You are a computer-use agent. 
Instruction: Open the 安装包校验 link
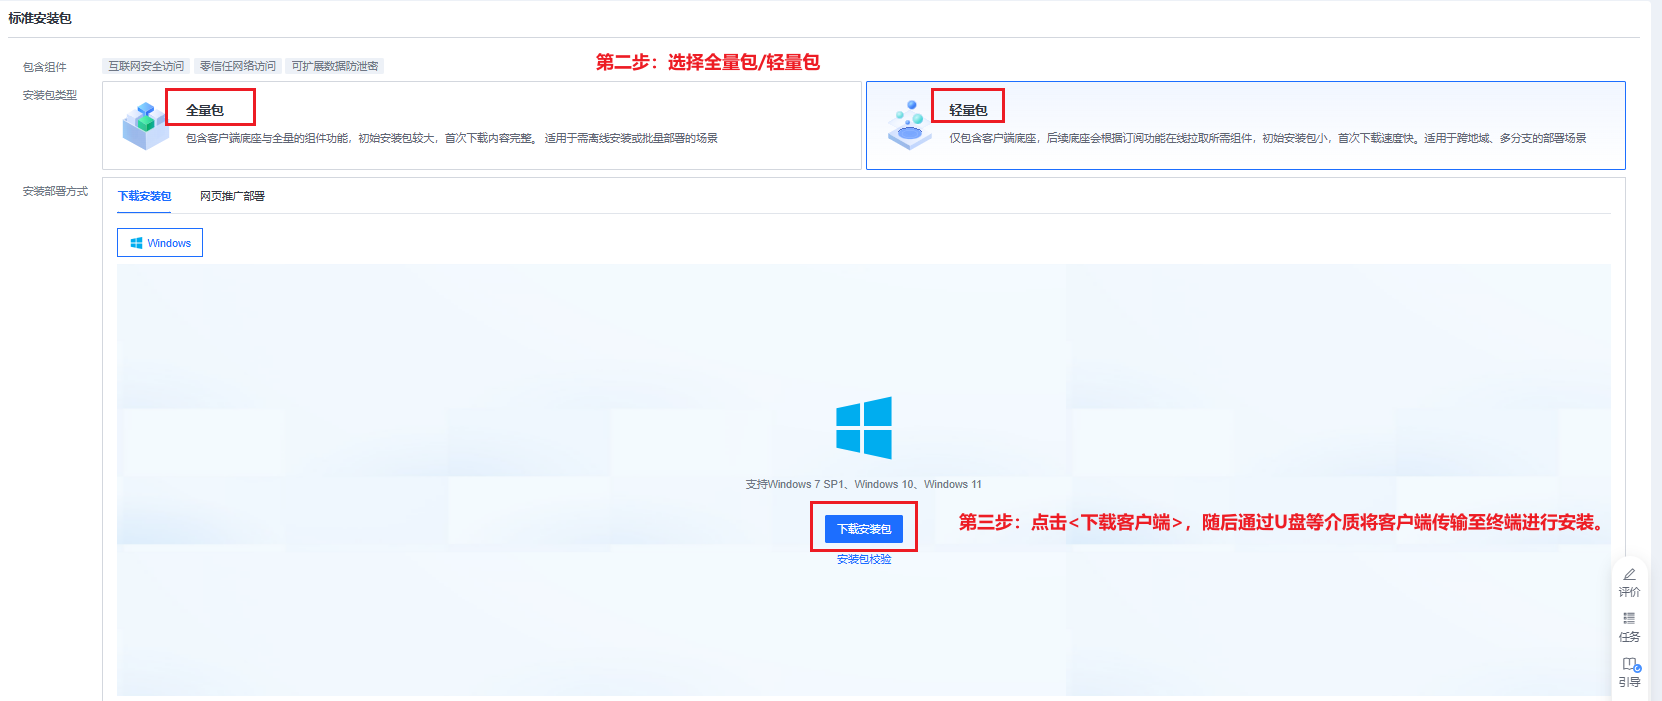tap(864, 559)
